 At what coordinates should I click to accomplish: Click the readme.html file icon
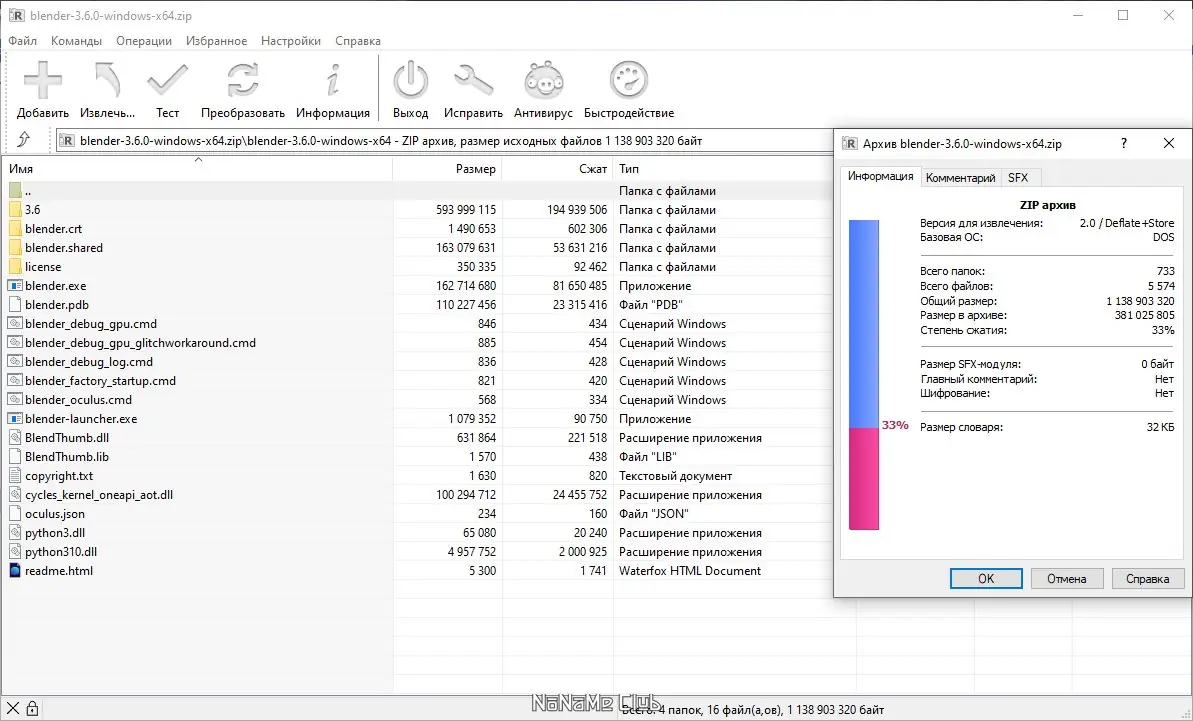14,570
